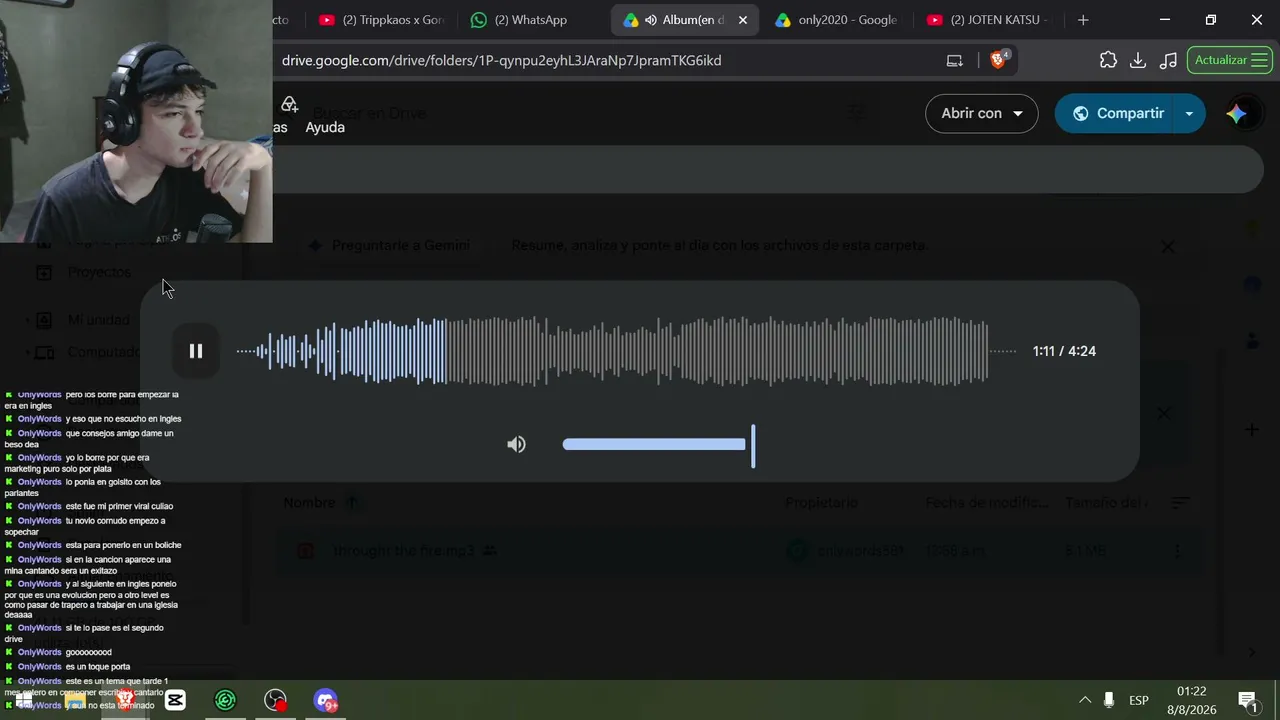Viewport: 1280px width, 720px height.
Task: Show hidden system tray icons
Action: pos(1084,700)
